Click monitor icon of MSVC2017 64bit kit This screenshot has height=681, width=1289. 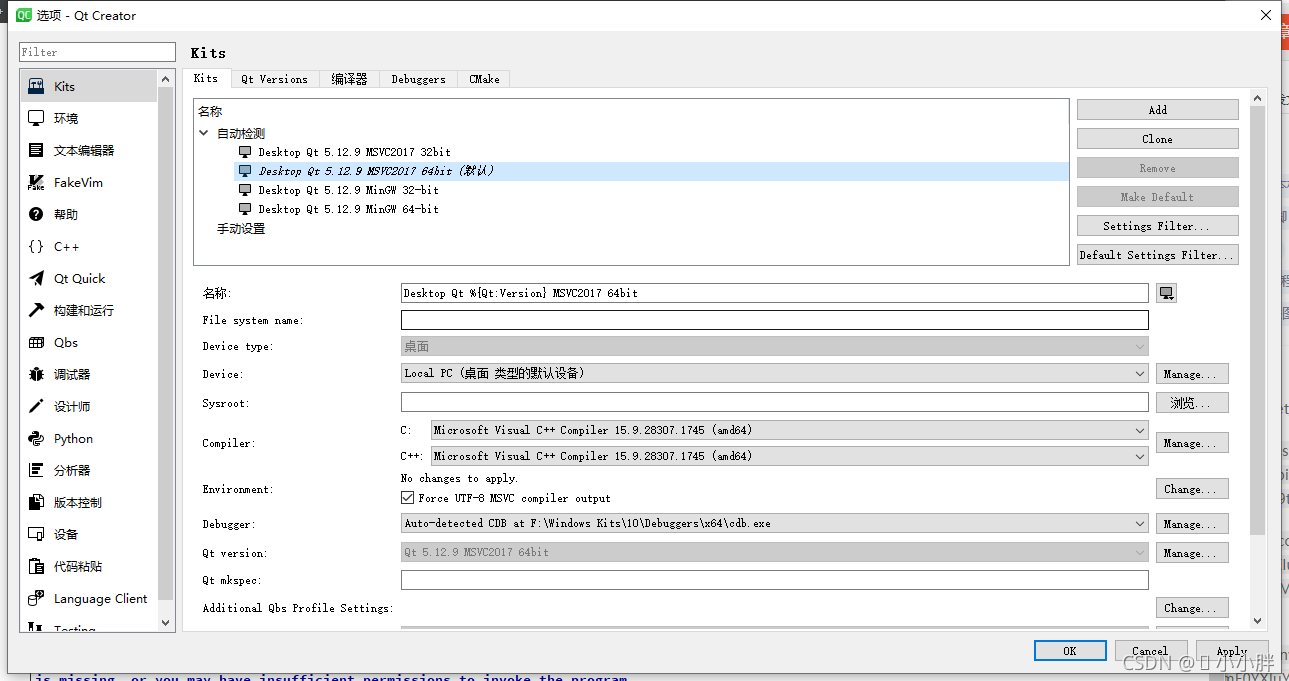245,171
